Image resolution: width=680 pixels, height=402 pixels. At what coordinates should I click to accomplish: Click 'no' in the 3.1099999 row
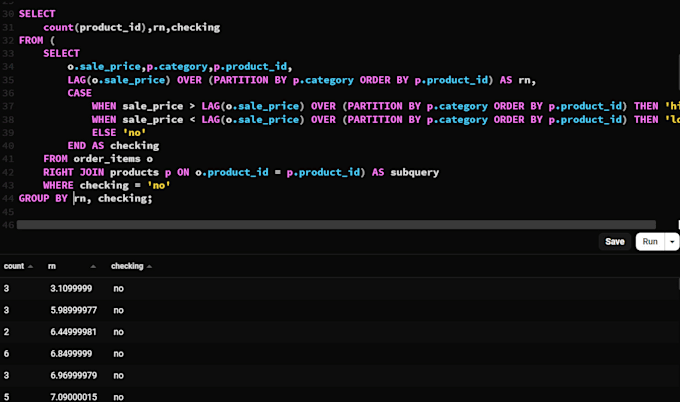coord(118,288)
